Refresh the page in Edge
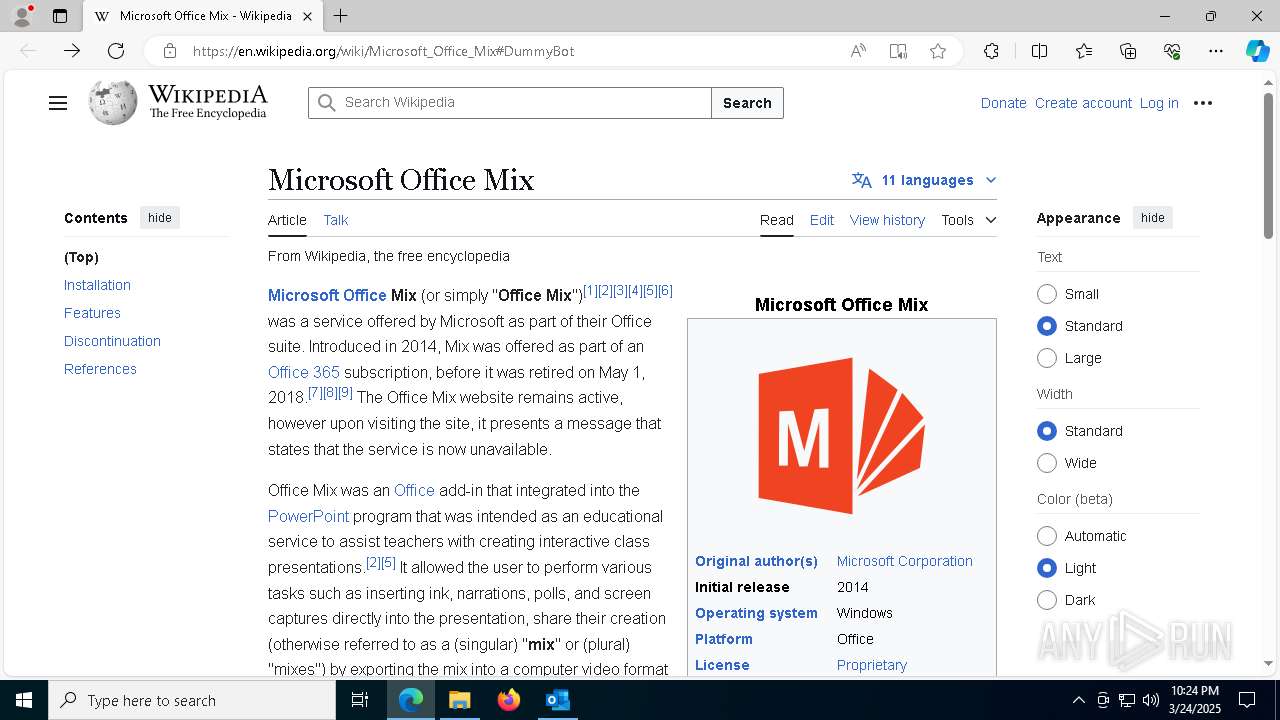The height and width of the screenshot is (720, 1280). 116,51
